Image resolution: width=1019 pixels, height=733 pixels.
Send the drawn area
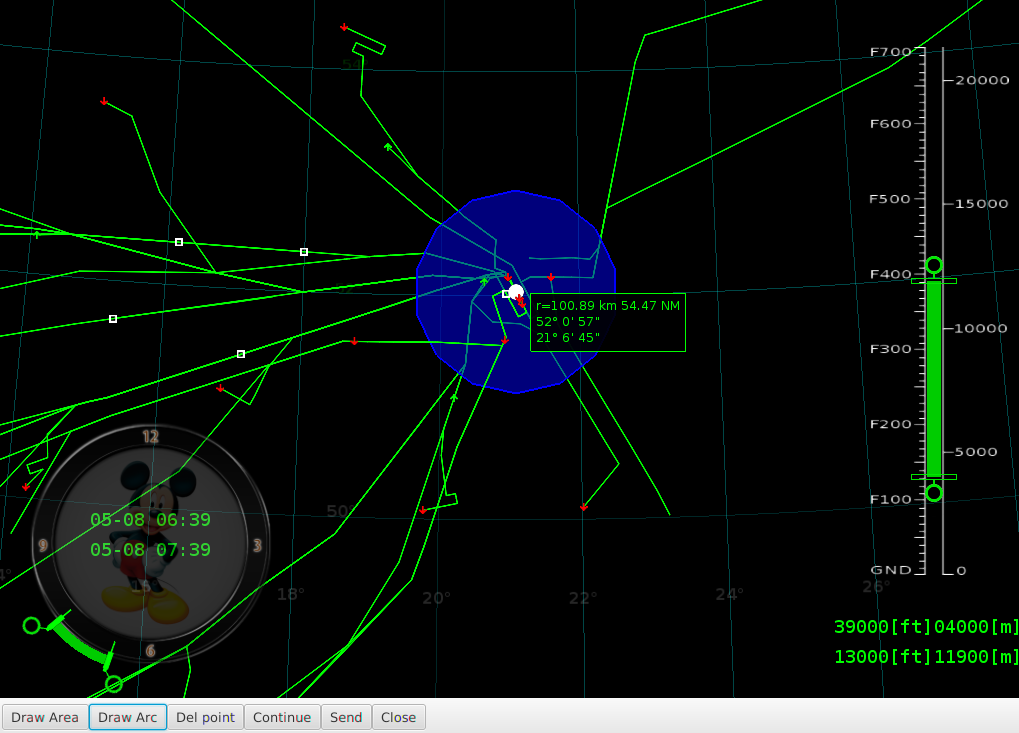pos(346,717)
